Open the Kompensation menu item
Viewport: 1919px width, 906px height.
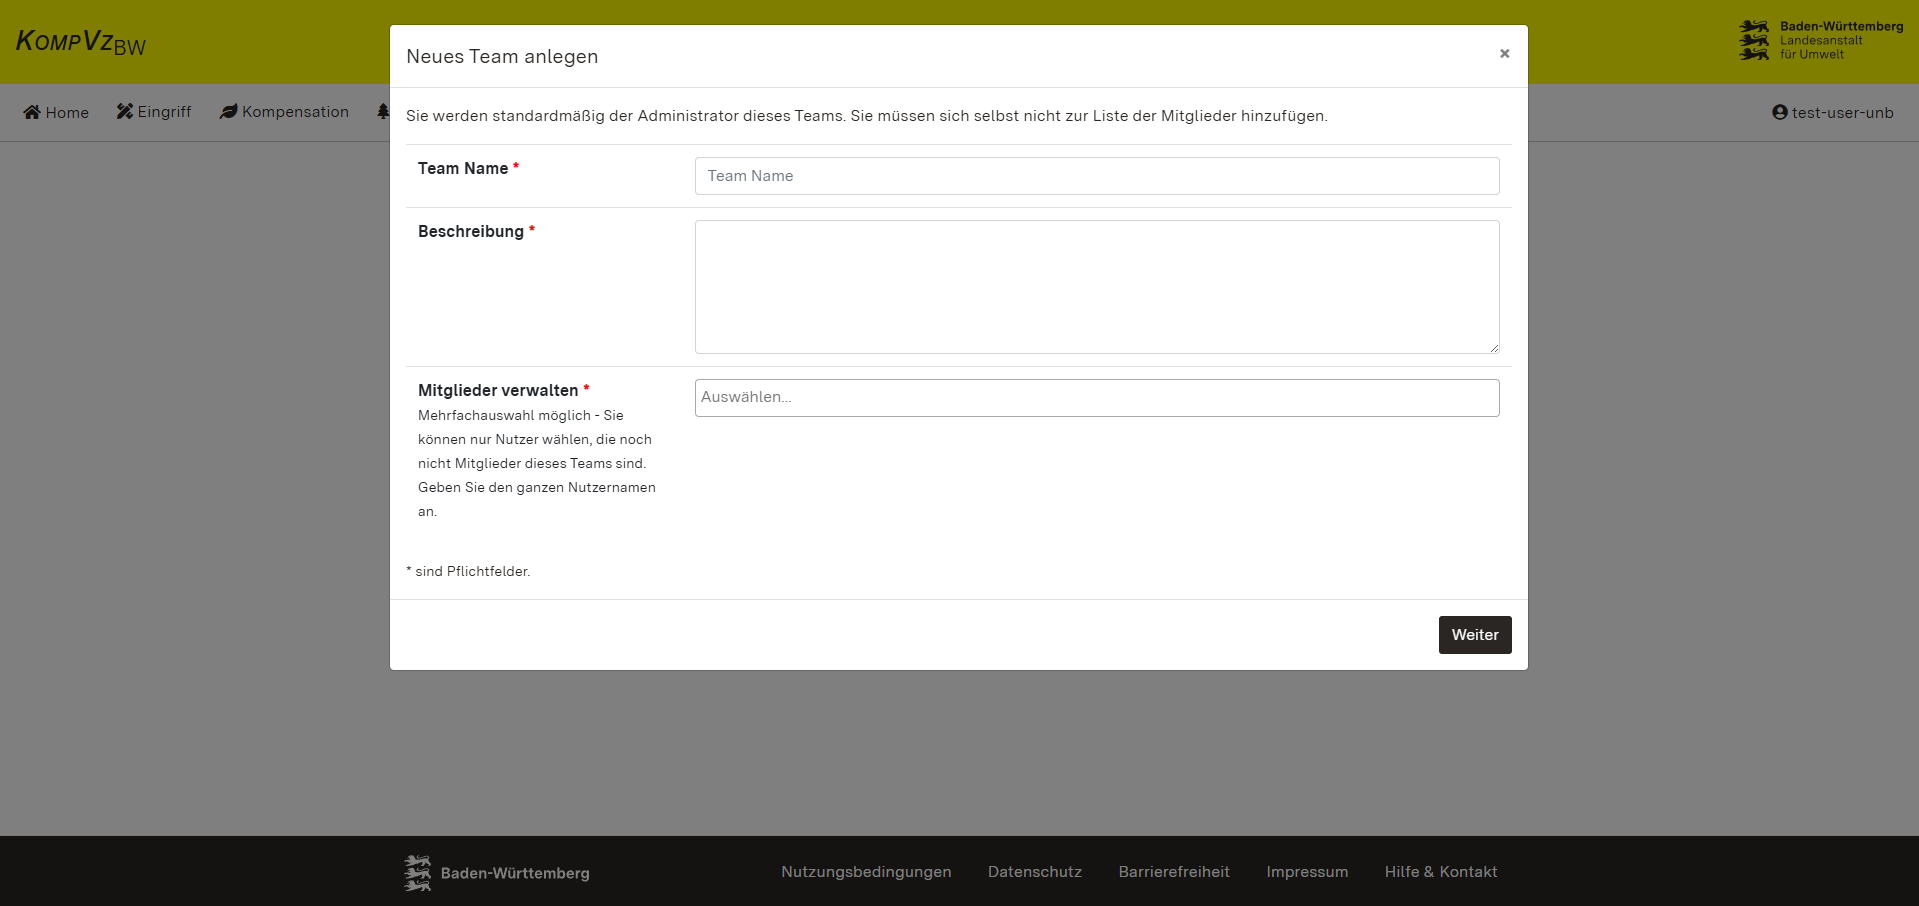point(295,112)
